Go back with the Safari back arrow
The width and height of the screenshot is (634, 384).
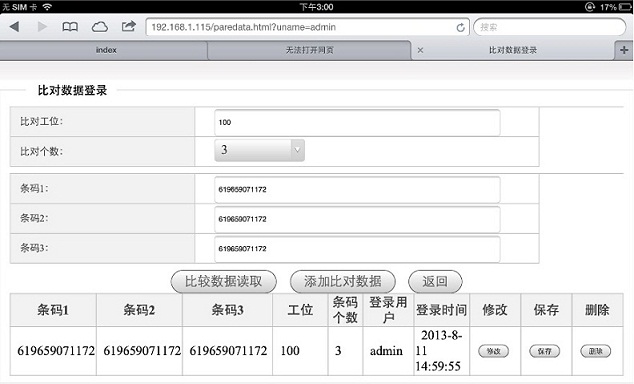(15, 27)
